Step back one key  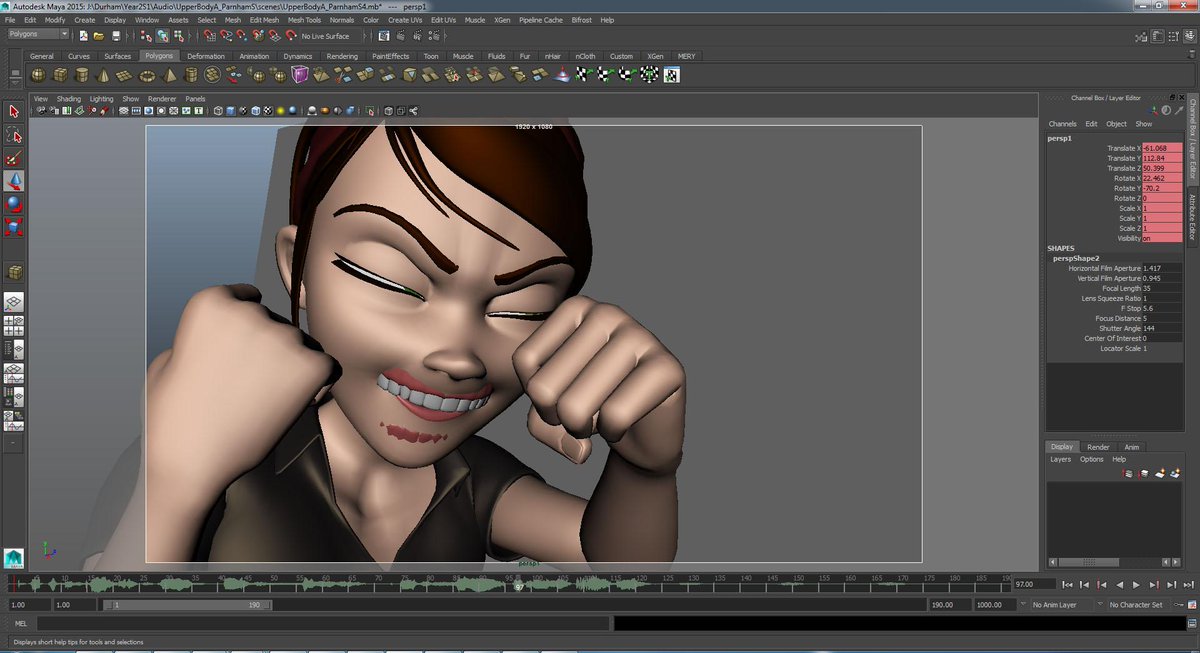(1102, 584)
